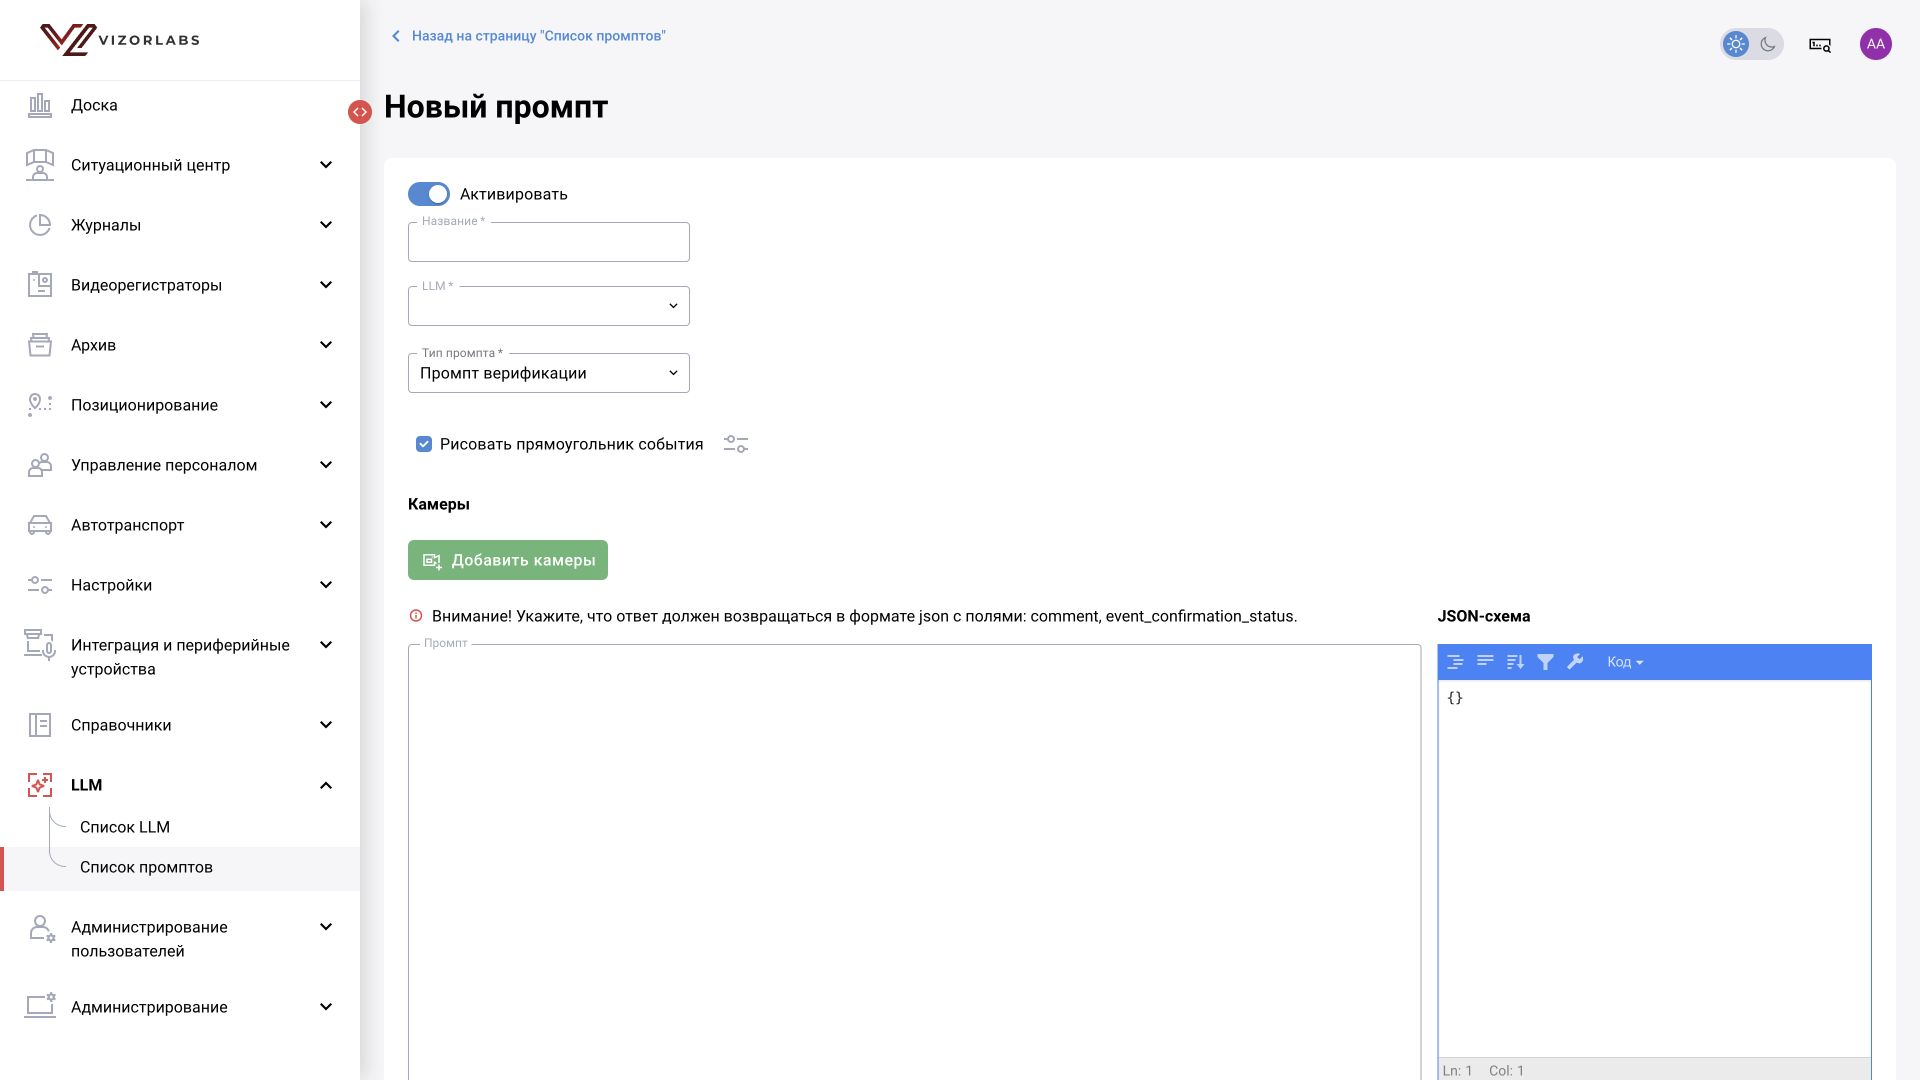Switch to light theme sun icon
Viewport: 1920px width, 1080px height.
pos(1736,44)
